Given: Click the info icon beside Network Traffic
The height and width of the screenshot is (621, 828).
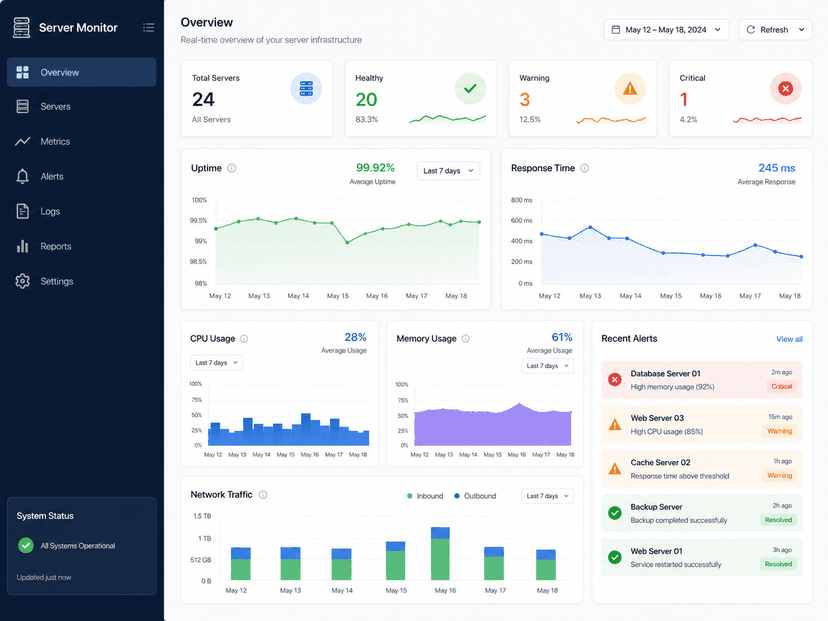Looking at the screenshot, I should coord(263,495).
